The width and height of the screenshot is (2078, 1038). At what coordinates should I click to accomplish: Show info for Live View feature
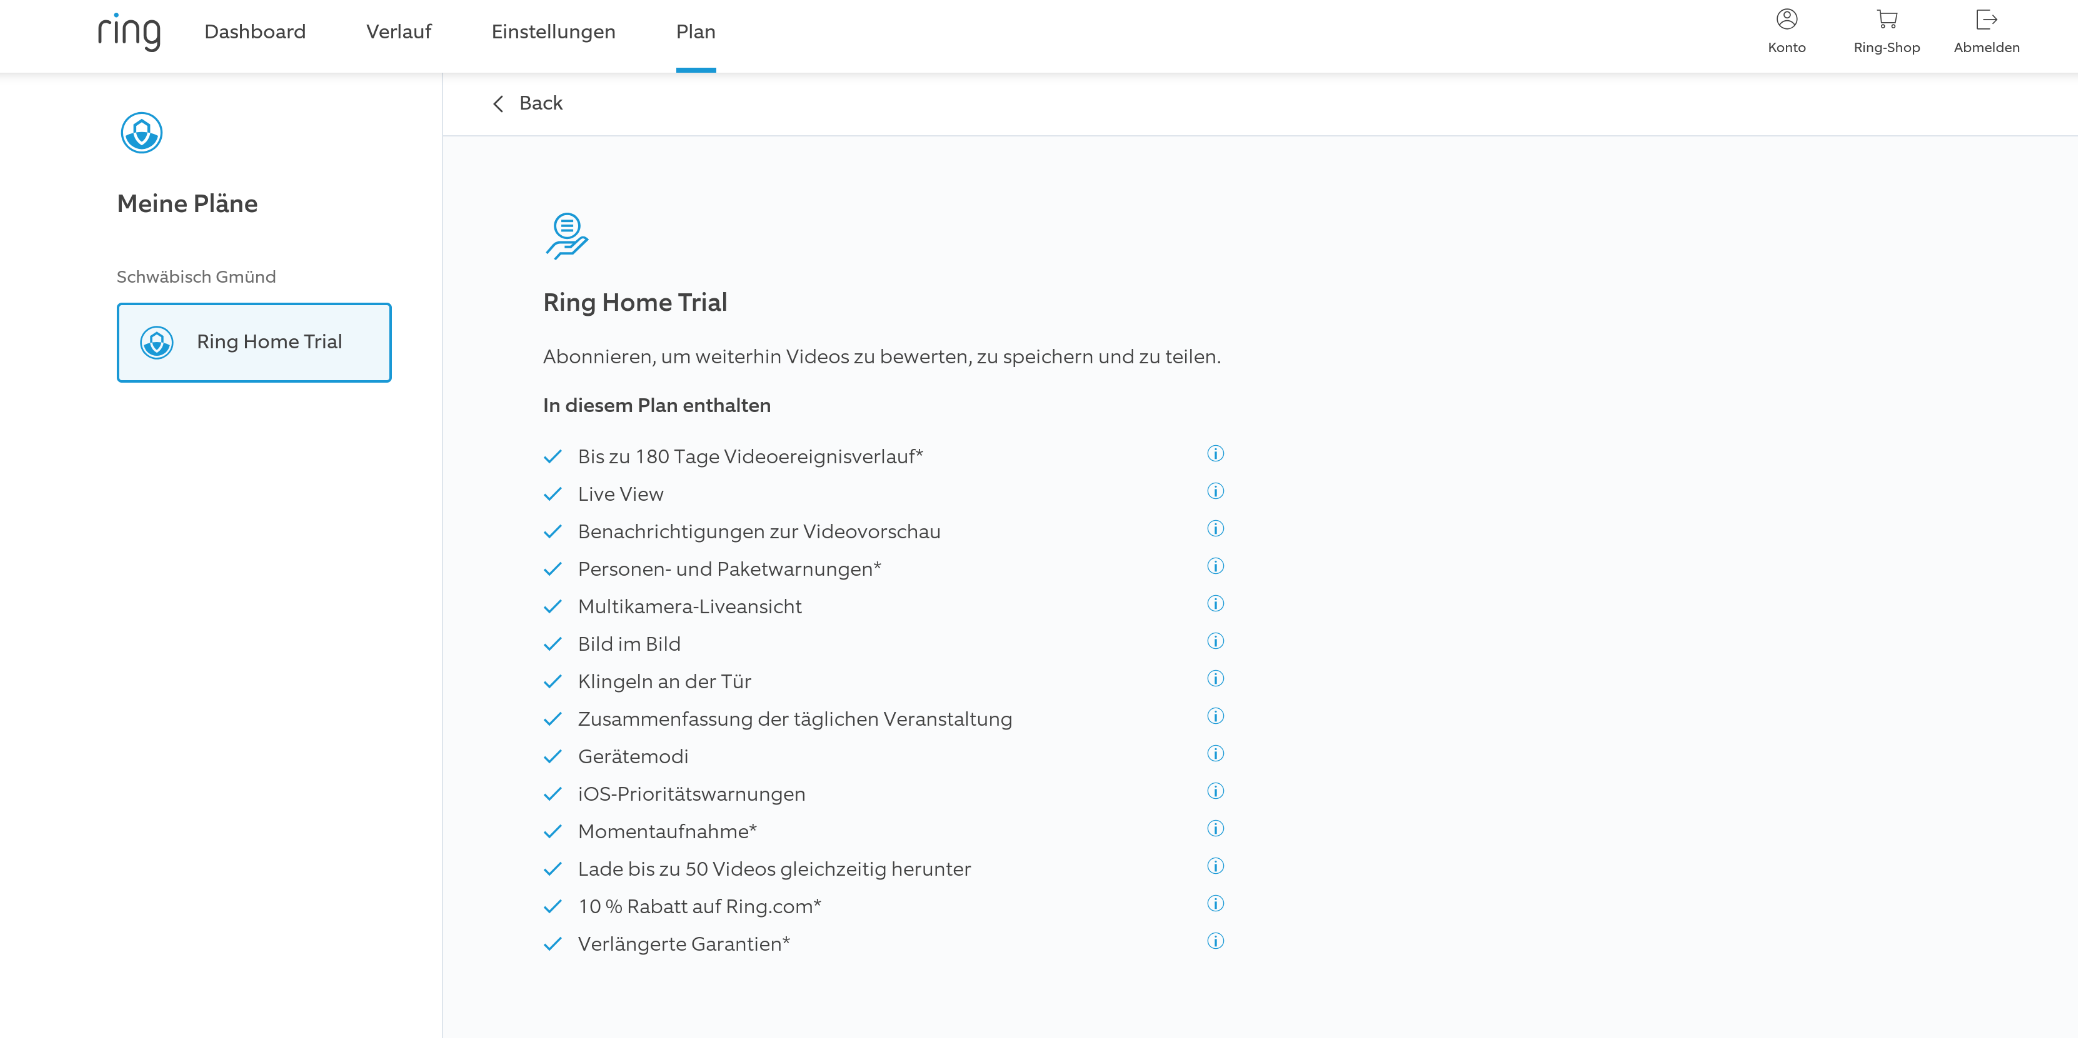(1215, 491)
